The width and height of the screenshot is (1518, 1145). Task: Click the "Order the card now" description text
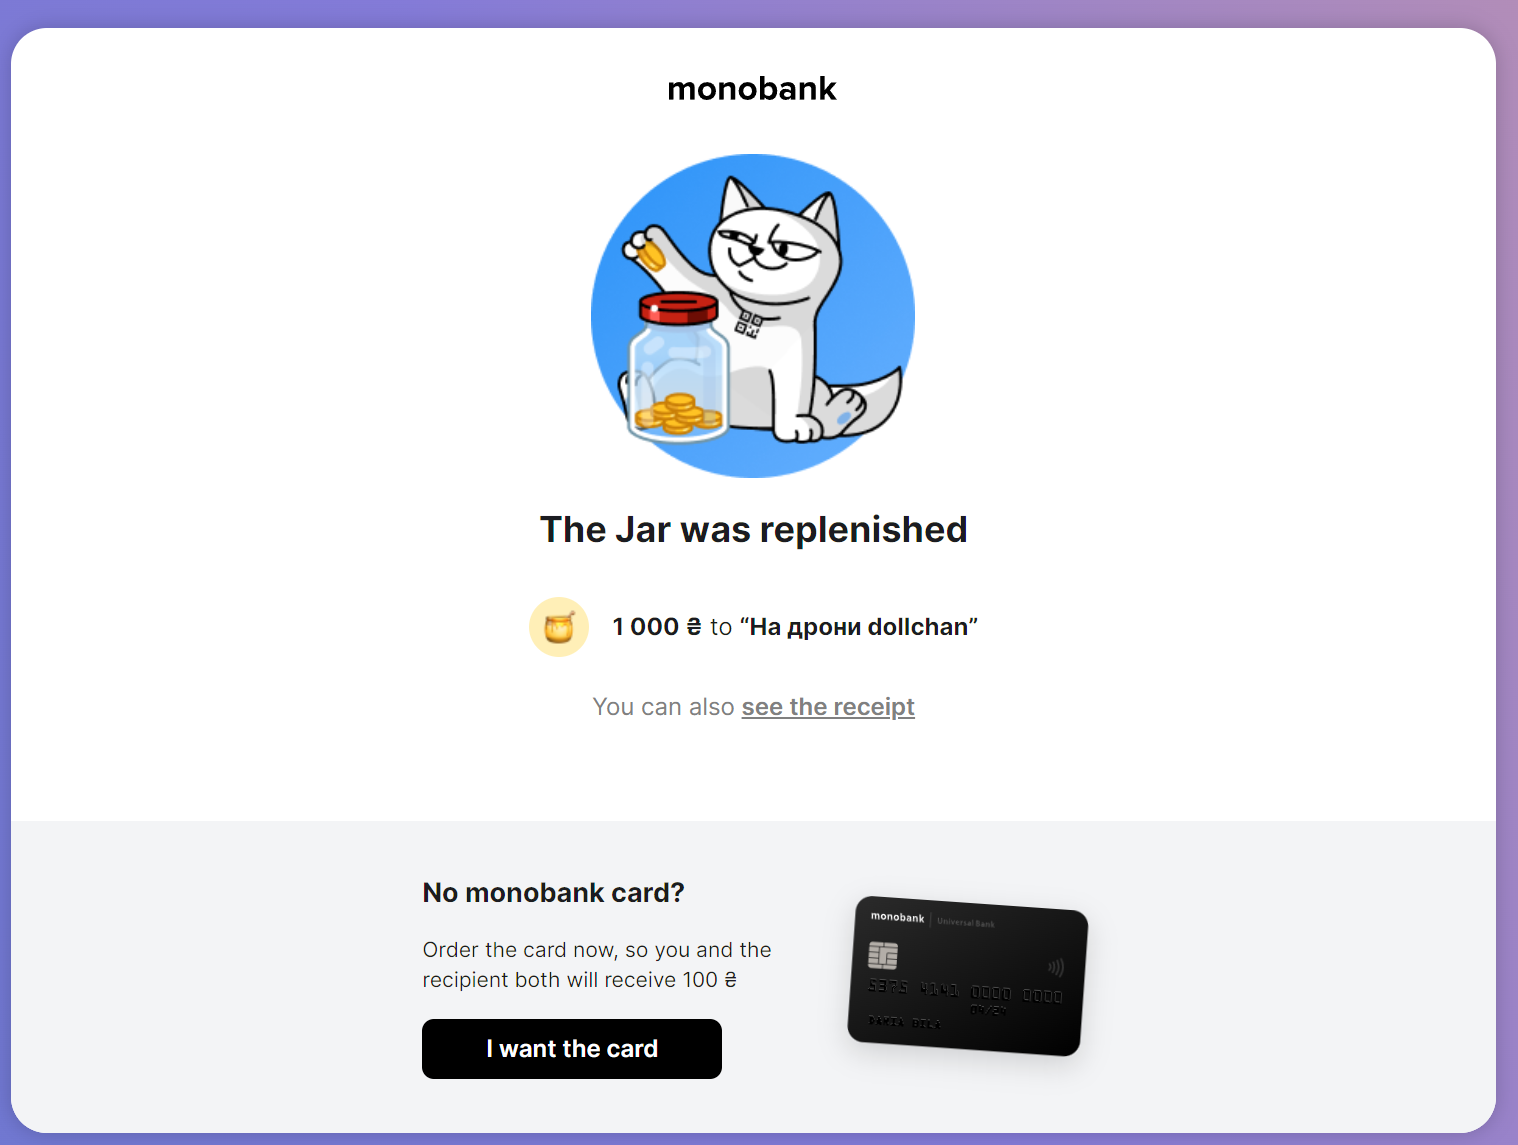coord(597,965)
